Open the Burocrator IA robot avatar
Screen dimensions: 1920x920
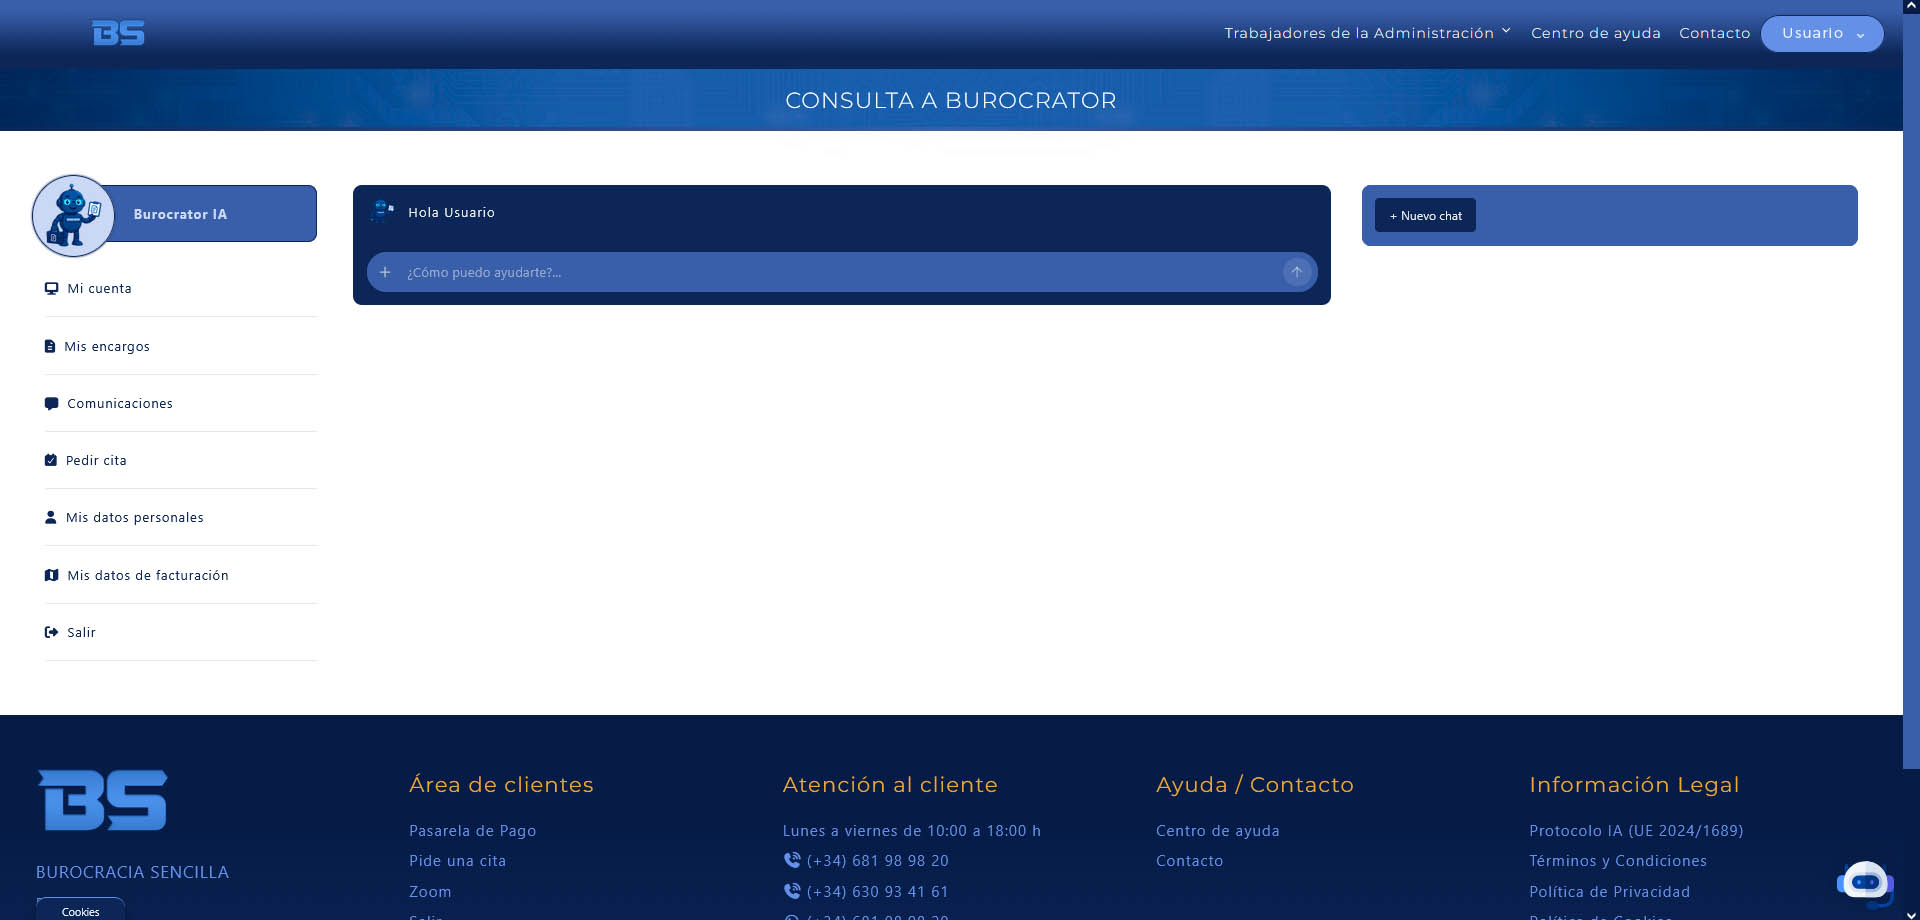pos(73,216)
